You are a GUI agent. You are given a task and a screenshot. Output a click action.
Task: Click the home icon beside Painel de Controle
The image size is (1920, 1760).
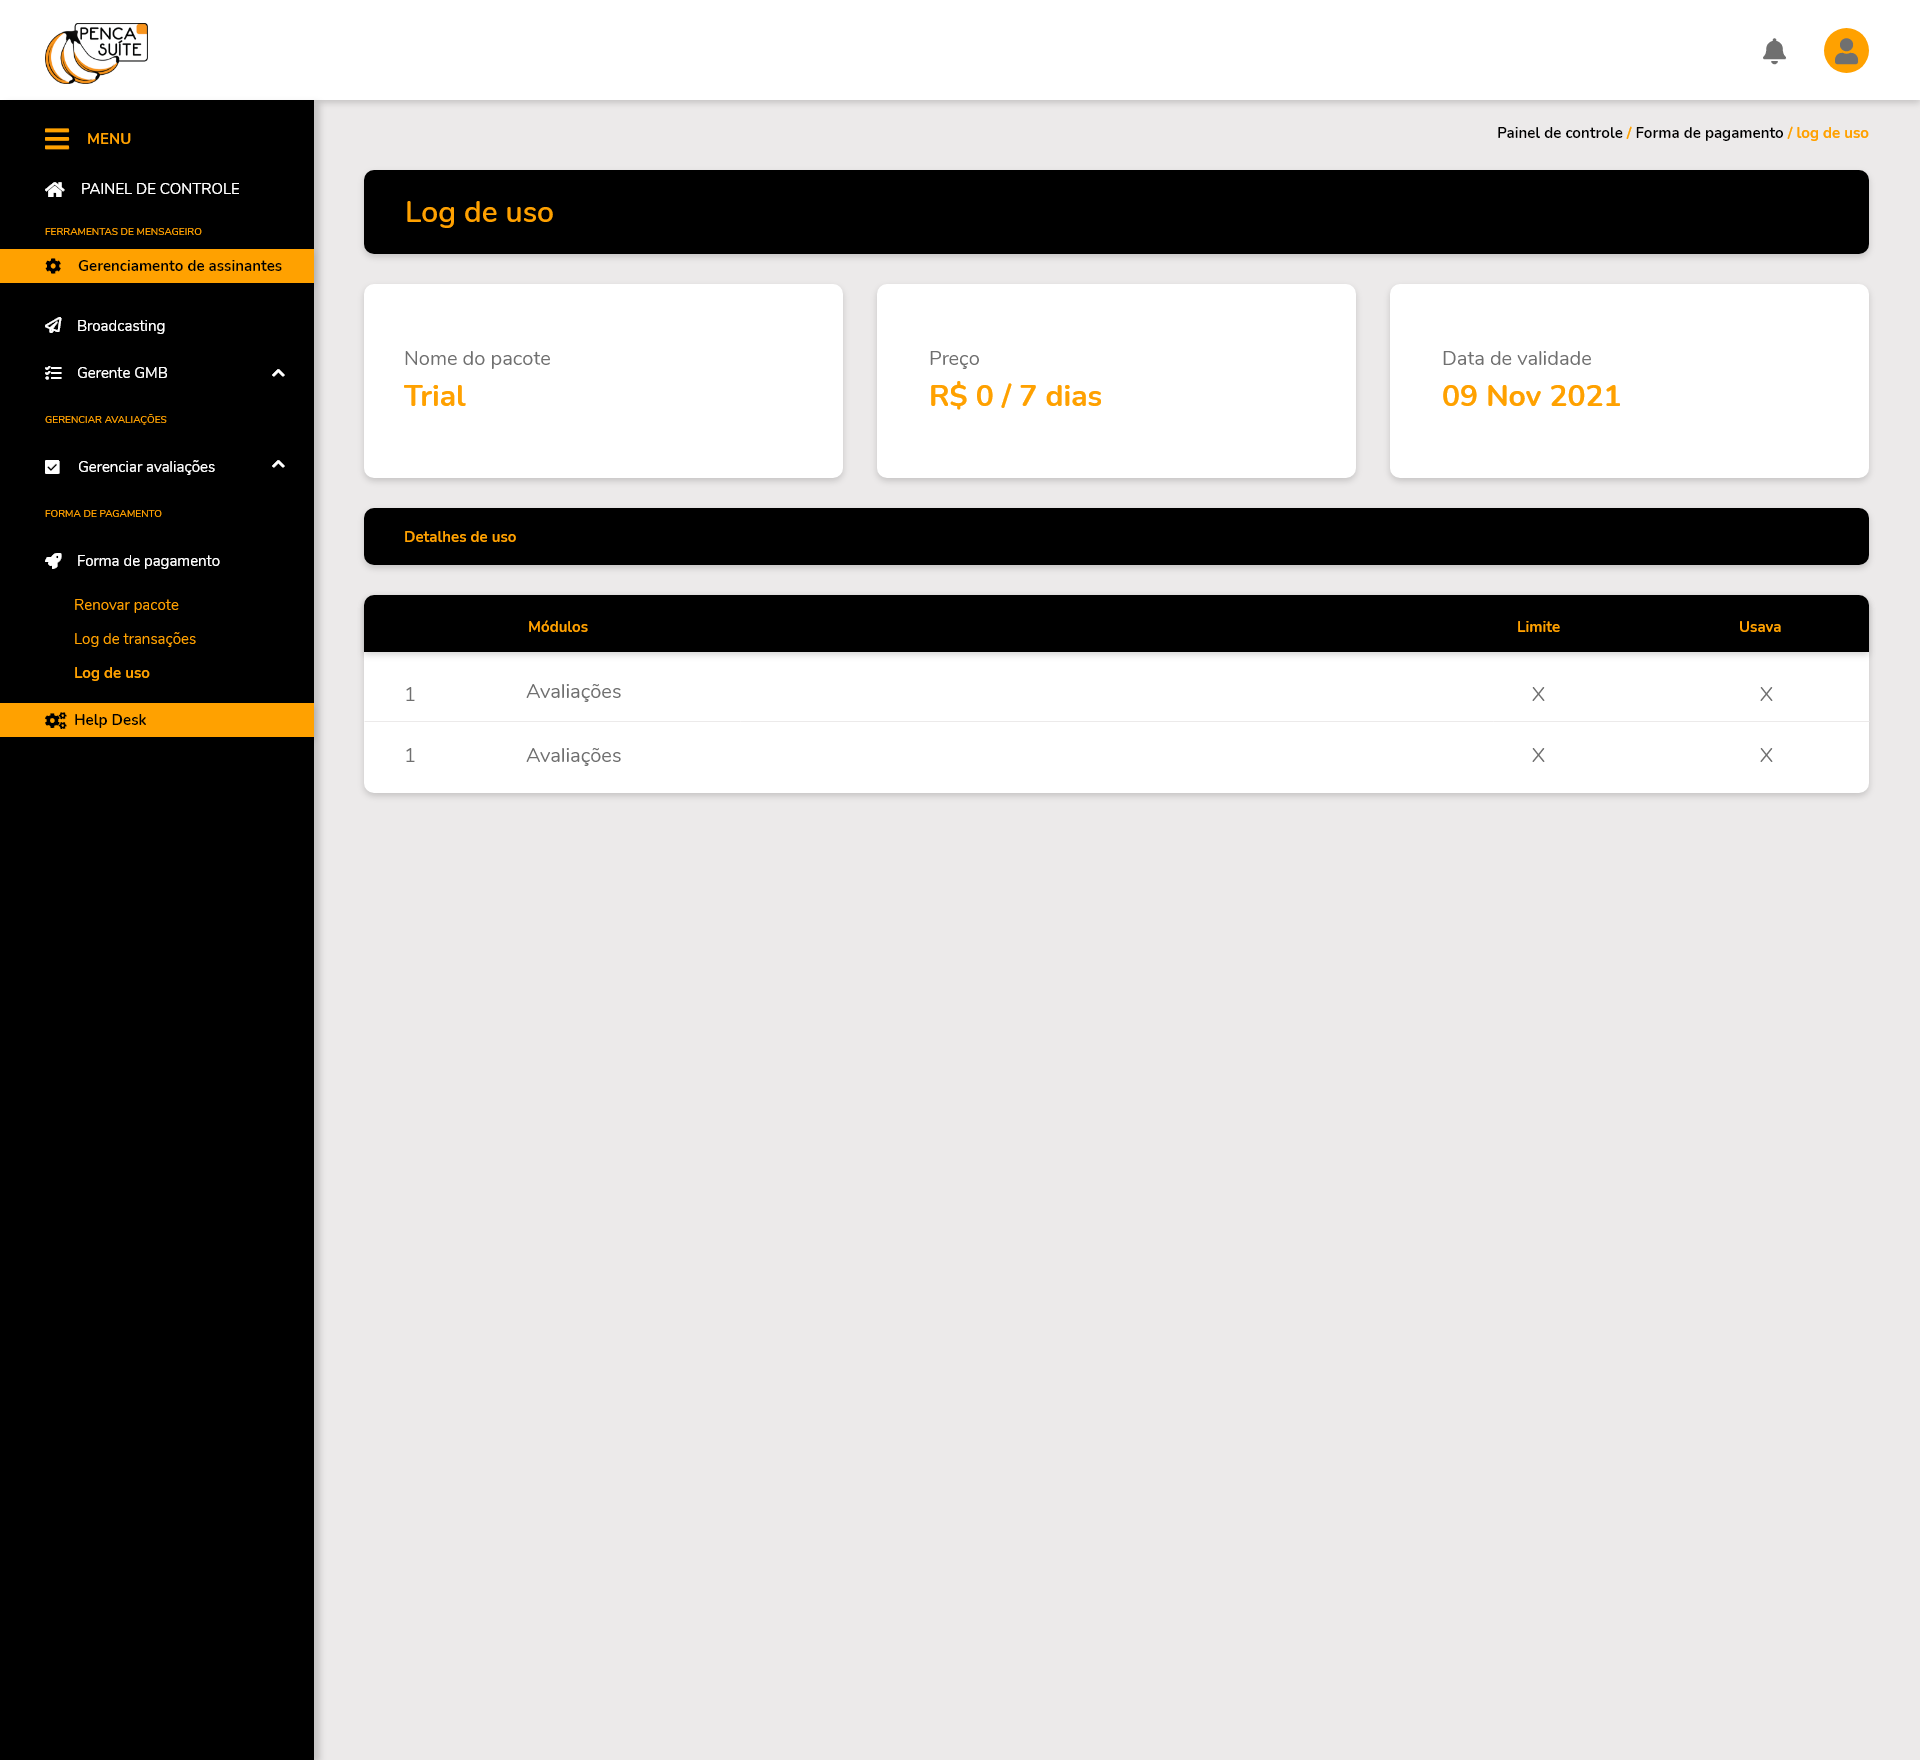[55, 189]
